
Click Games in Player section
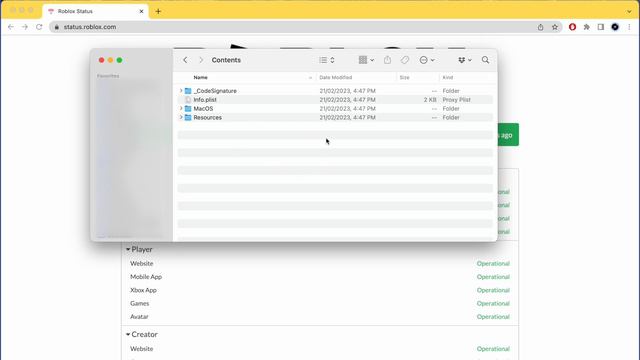(x=140, y=303)
